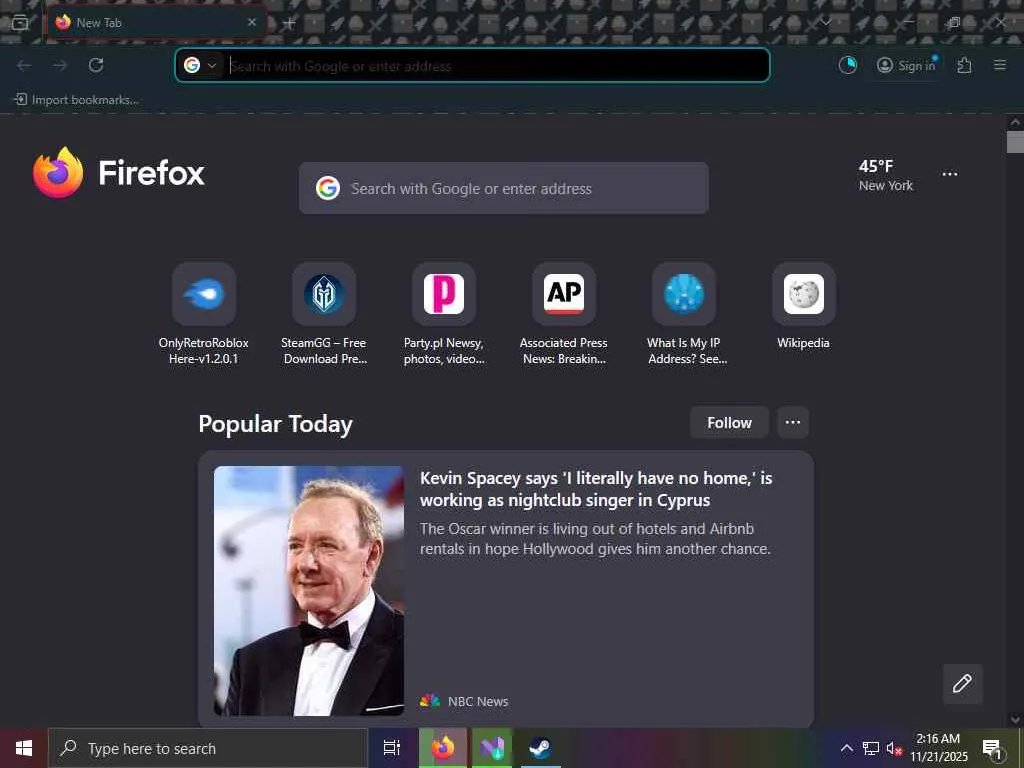Image resolution: width=1024 pixels, height=768 pixels.
Task: Open Task View on the taskbar
Action: coord(392,748)
